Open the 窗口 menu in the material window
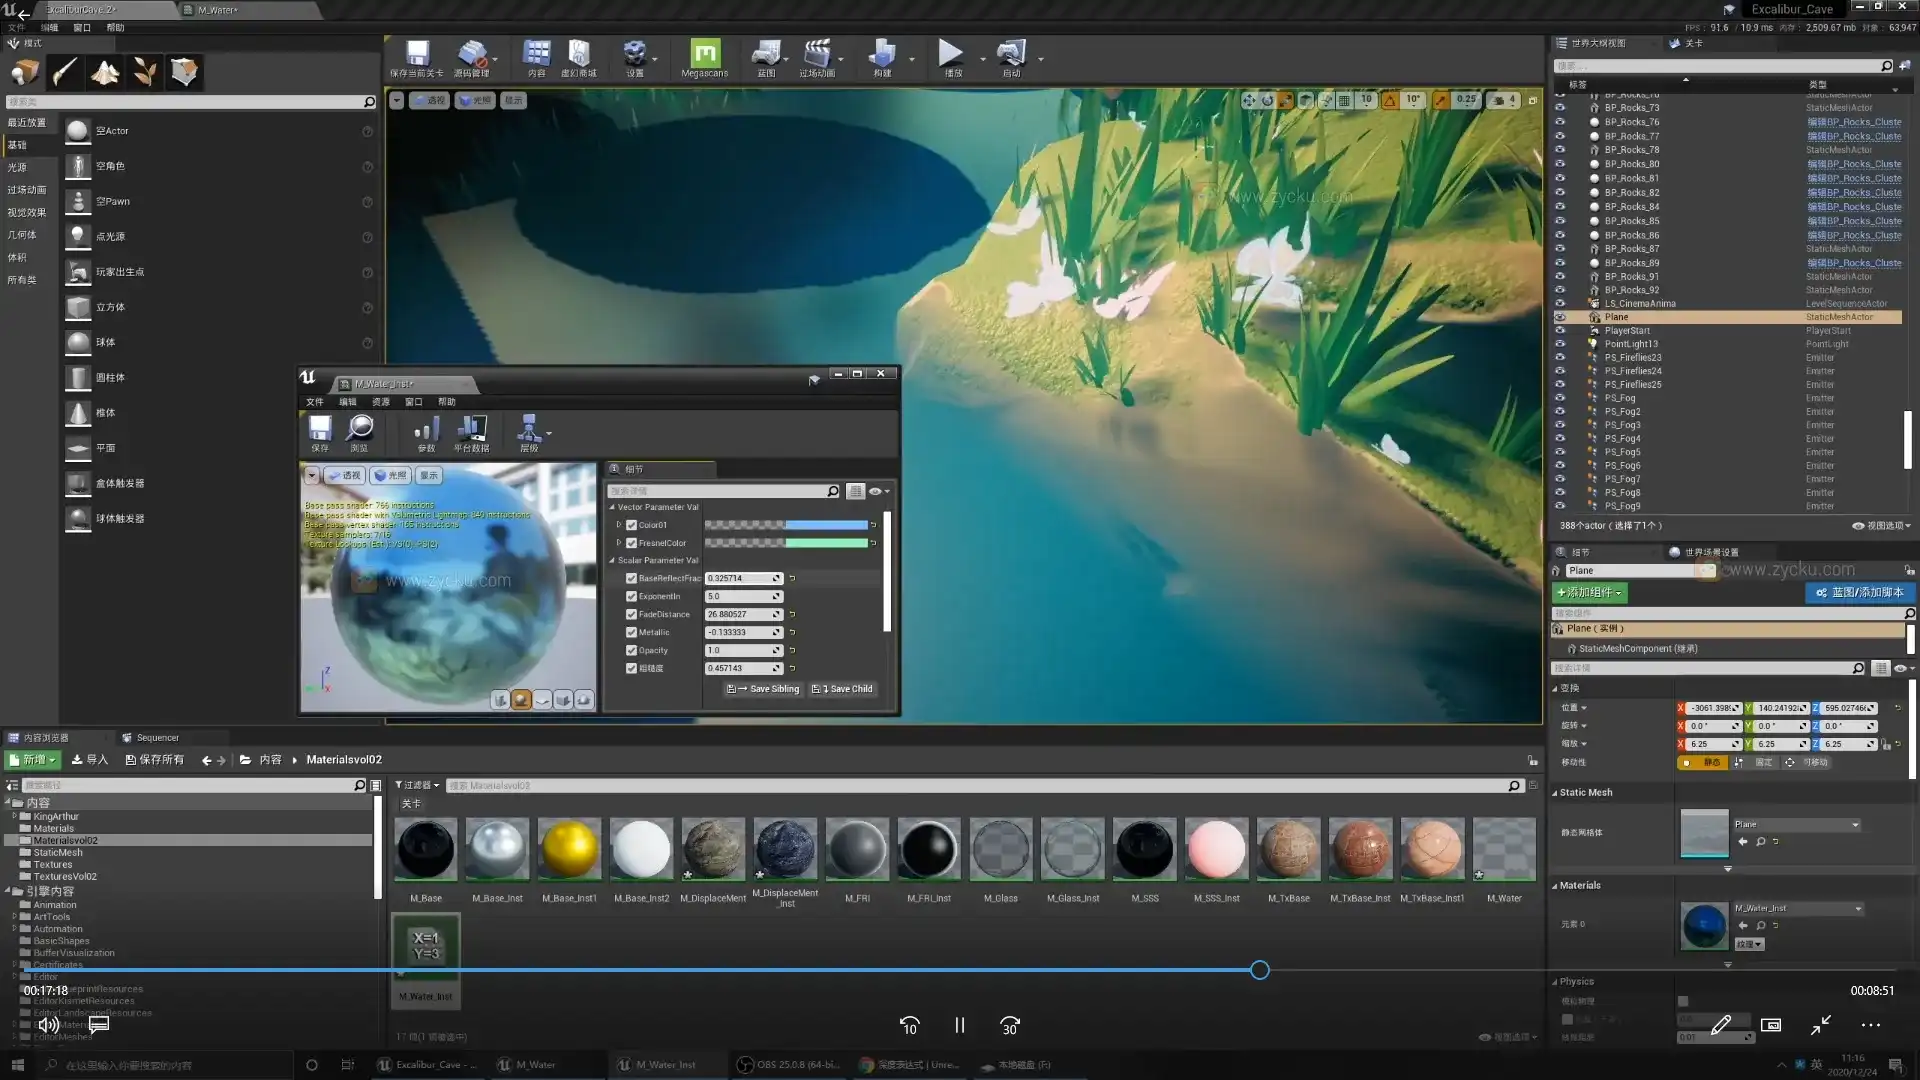Image resolution: width=1920 pixels, height=1080 pixels. [414, 401]
